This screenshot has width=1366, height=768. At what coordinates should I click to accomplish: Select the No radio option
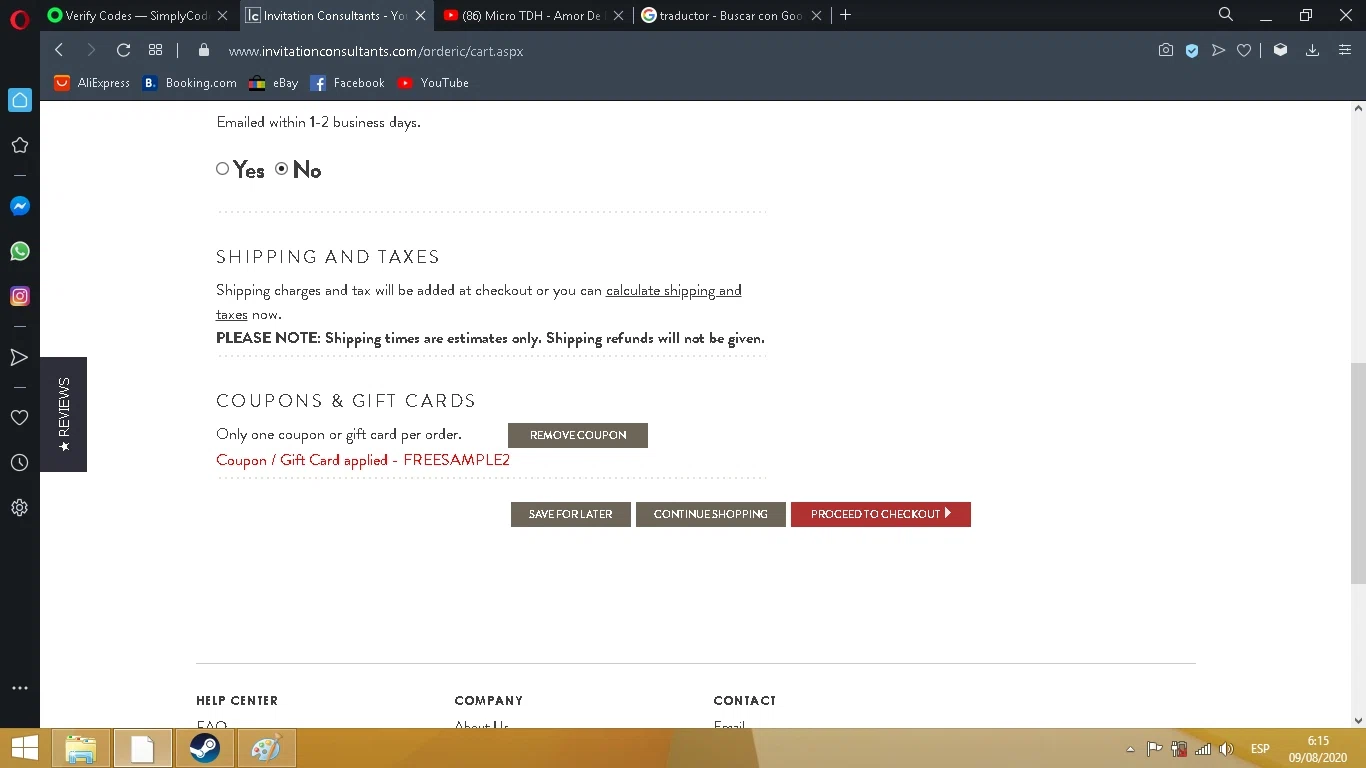coord(282,169)
